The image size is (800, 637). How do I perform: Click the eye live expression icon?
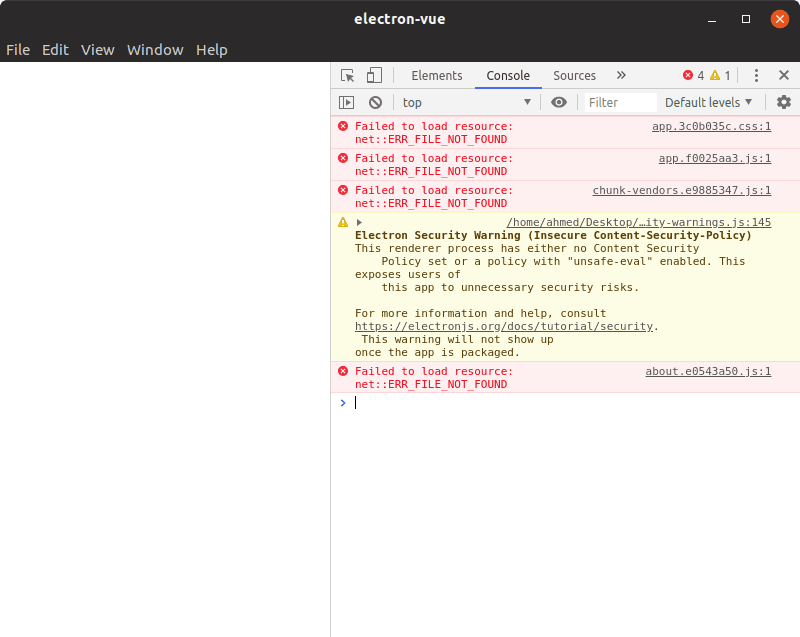(x=559, y=102)
